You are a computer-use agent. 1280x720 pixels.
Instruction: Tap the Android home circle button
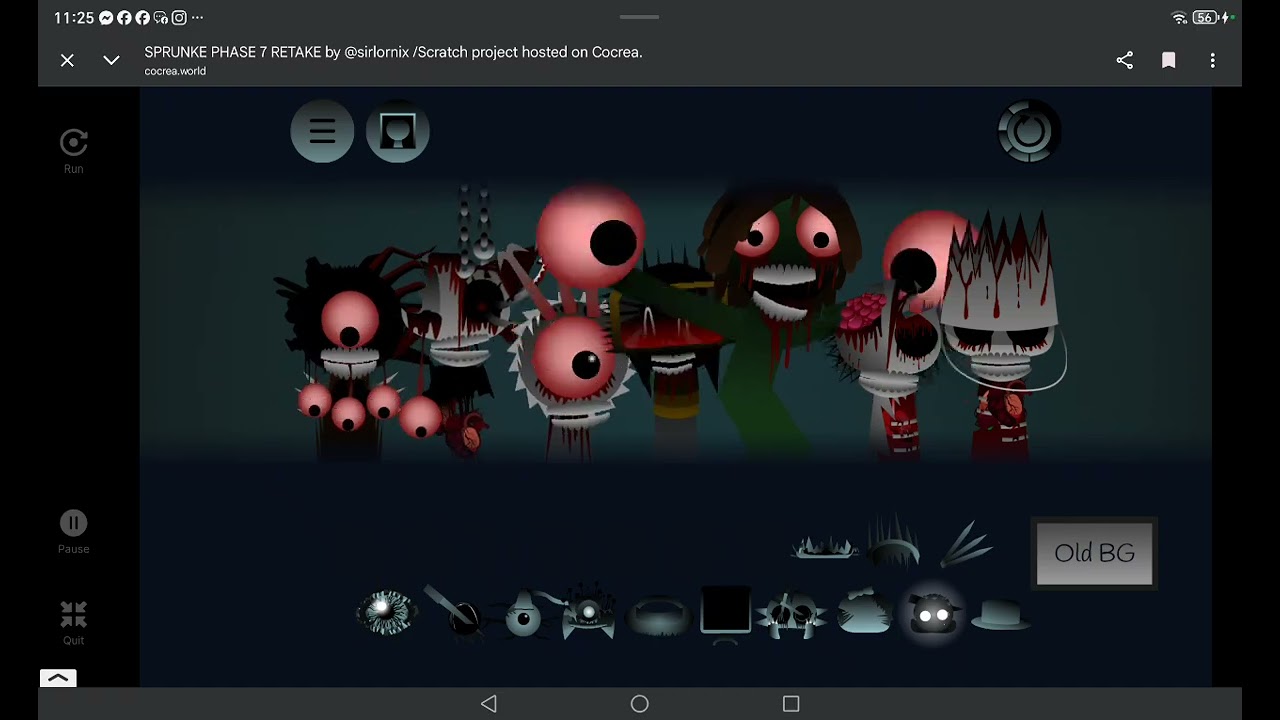pos(640,704)
